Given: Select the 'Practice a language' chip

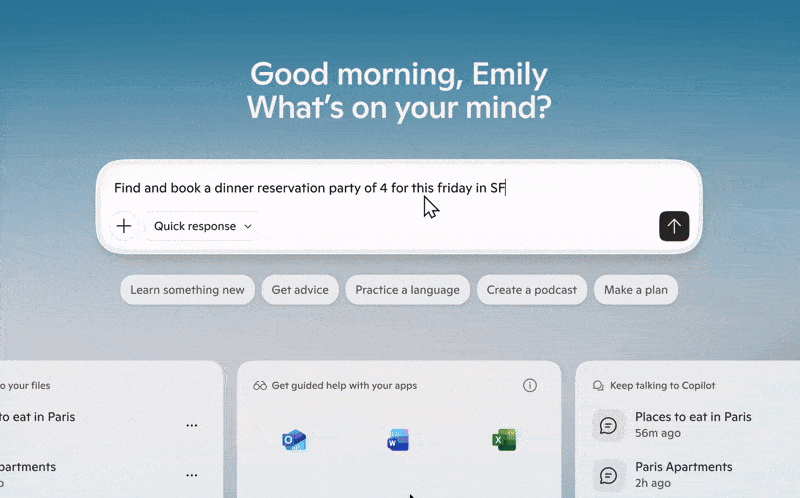Looking at the screenshot, I should point(407,290).
